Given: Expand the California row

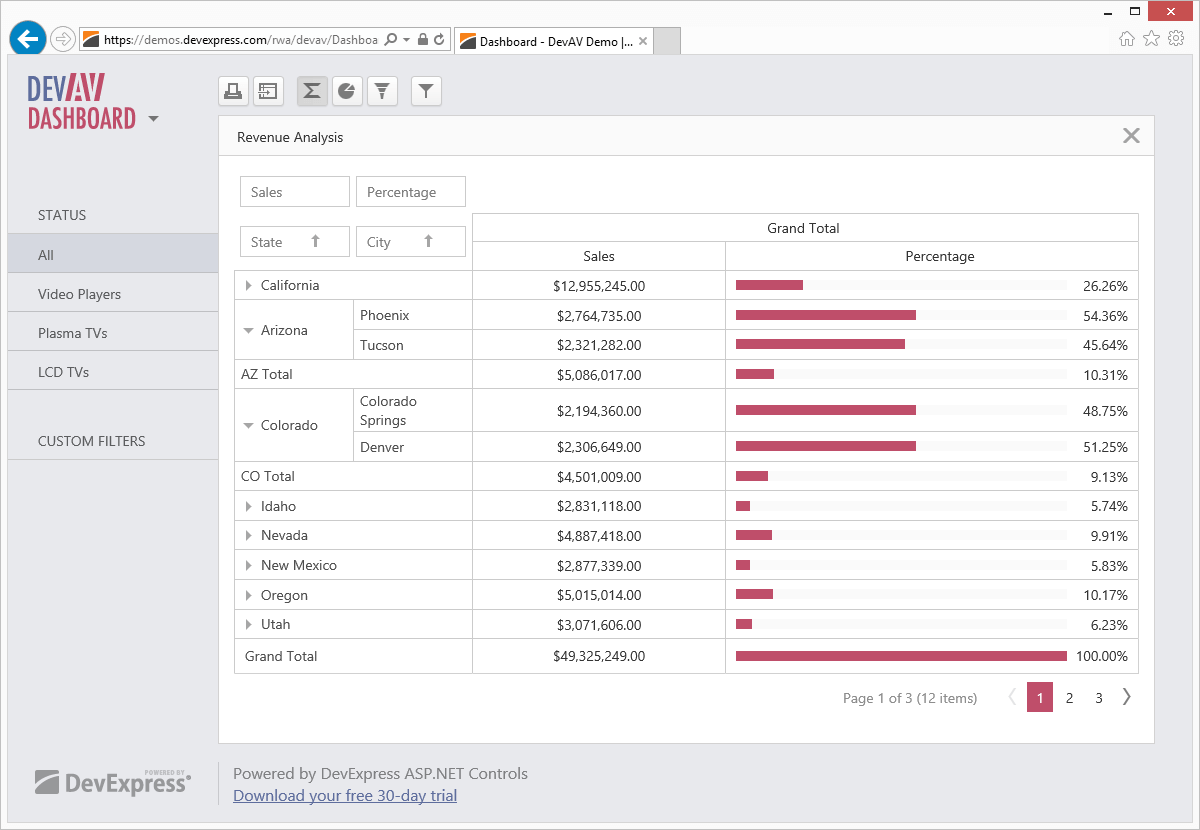Looking at the screenshot, I should 249,286.
